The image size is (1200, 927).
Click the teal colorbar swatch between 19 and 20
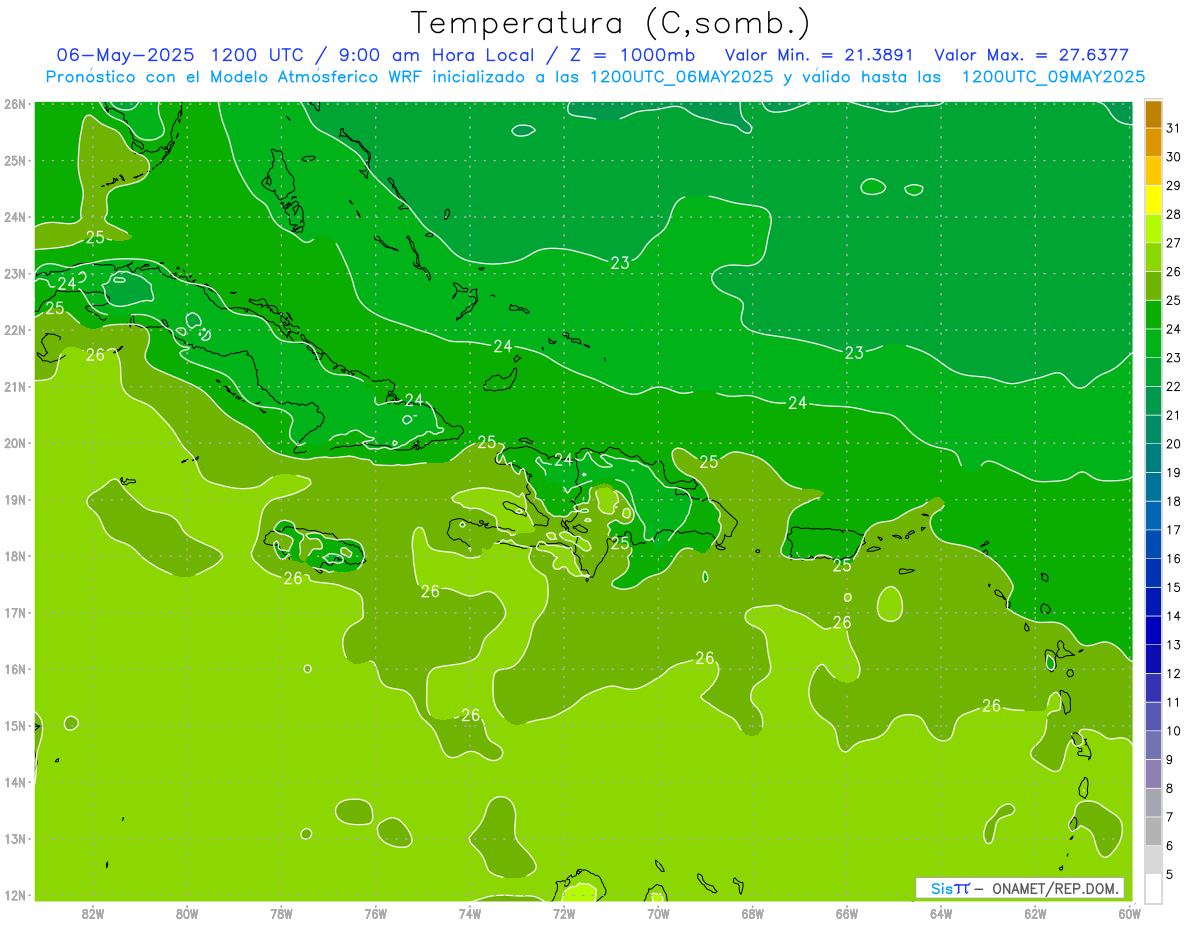[1153, 458]
